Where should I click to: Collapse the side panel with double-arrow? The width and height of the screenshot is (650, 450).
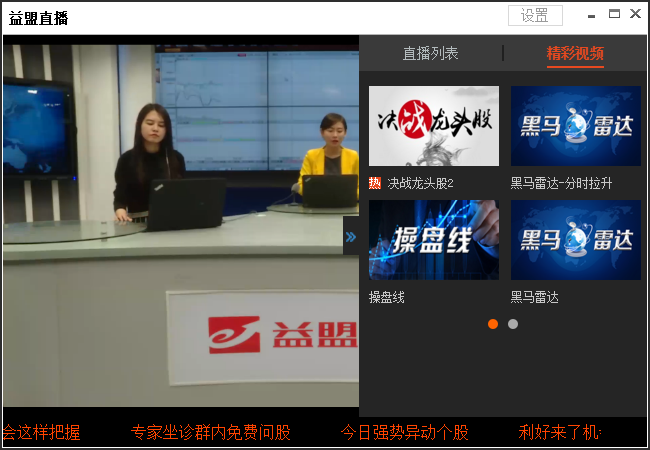(x=351, y=237)
